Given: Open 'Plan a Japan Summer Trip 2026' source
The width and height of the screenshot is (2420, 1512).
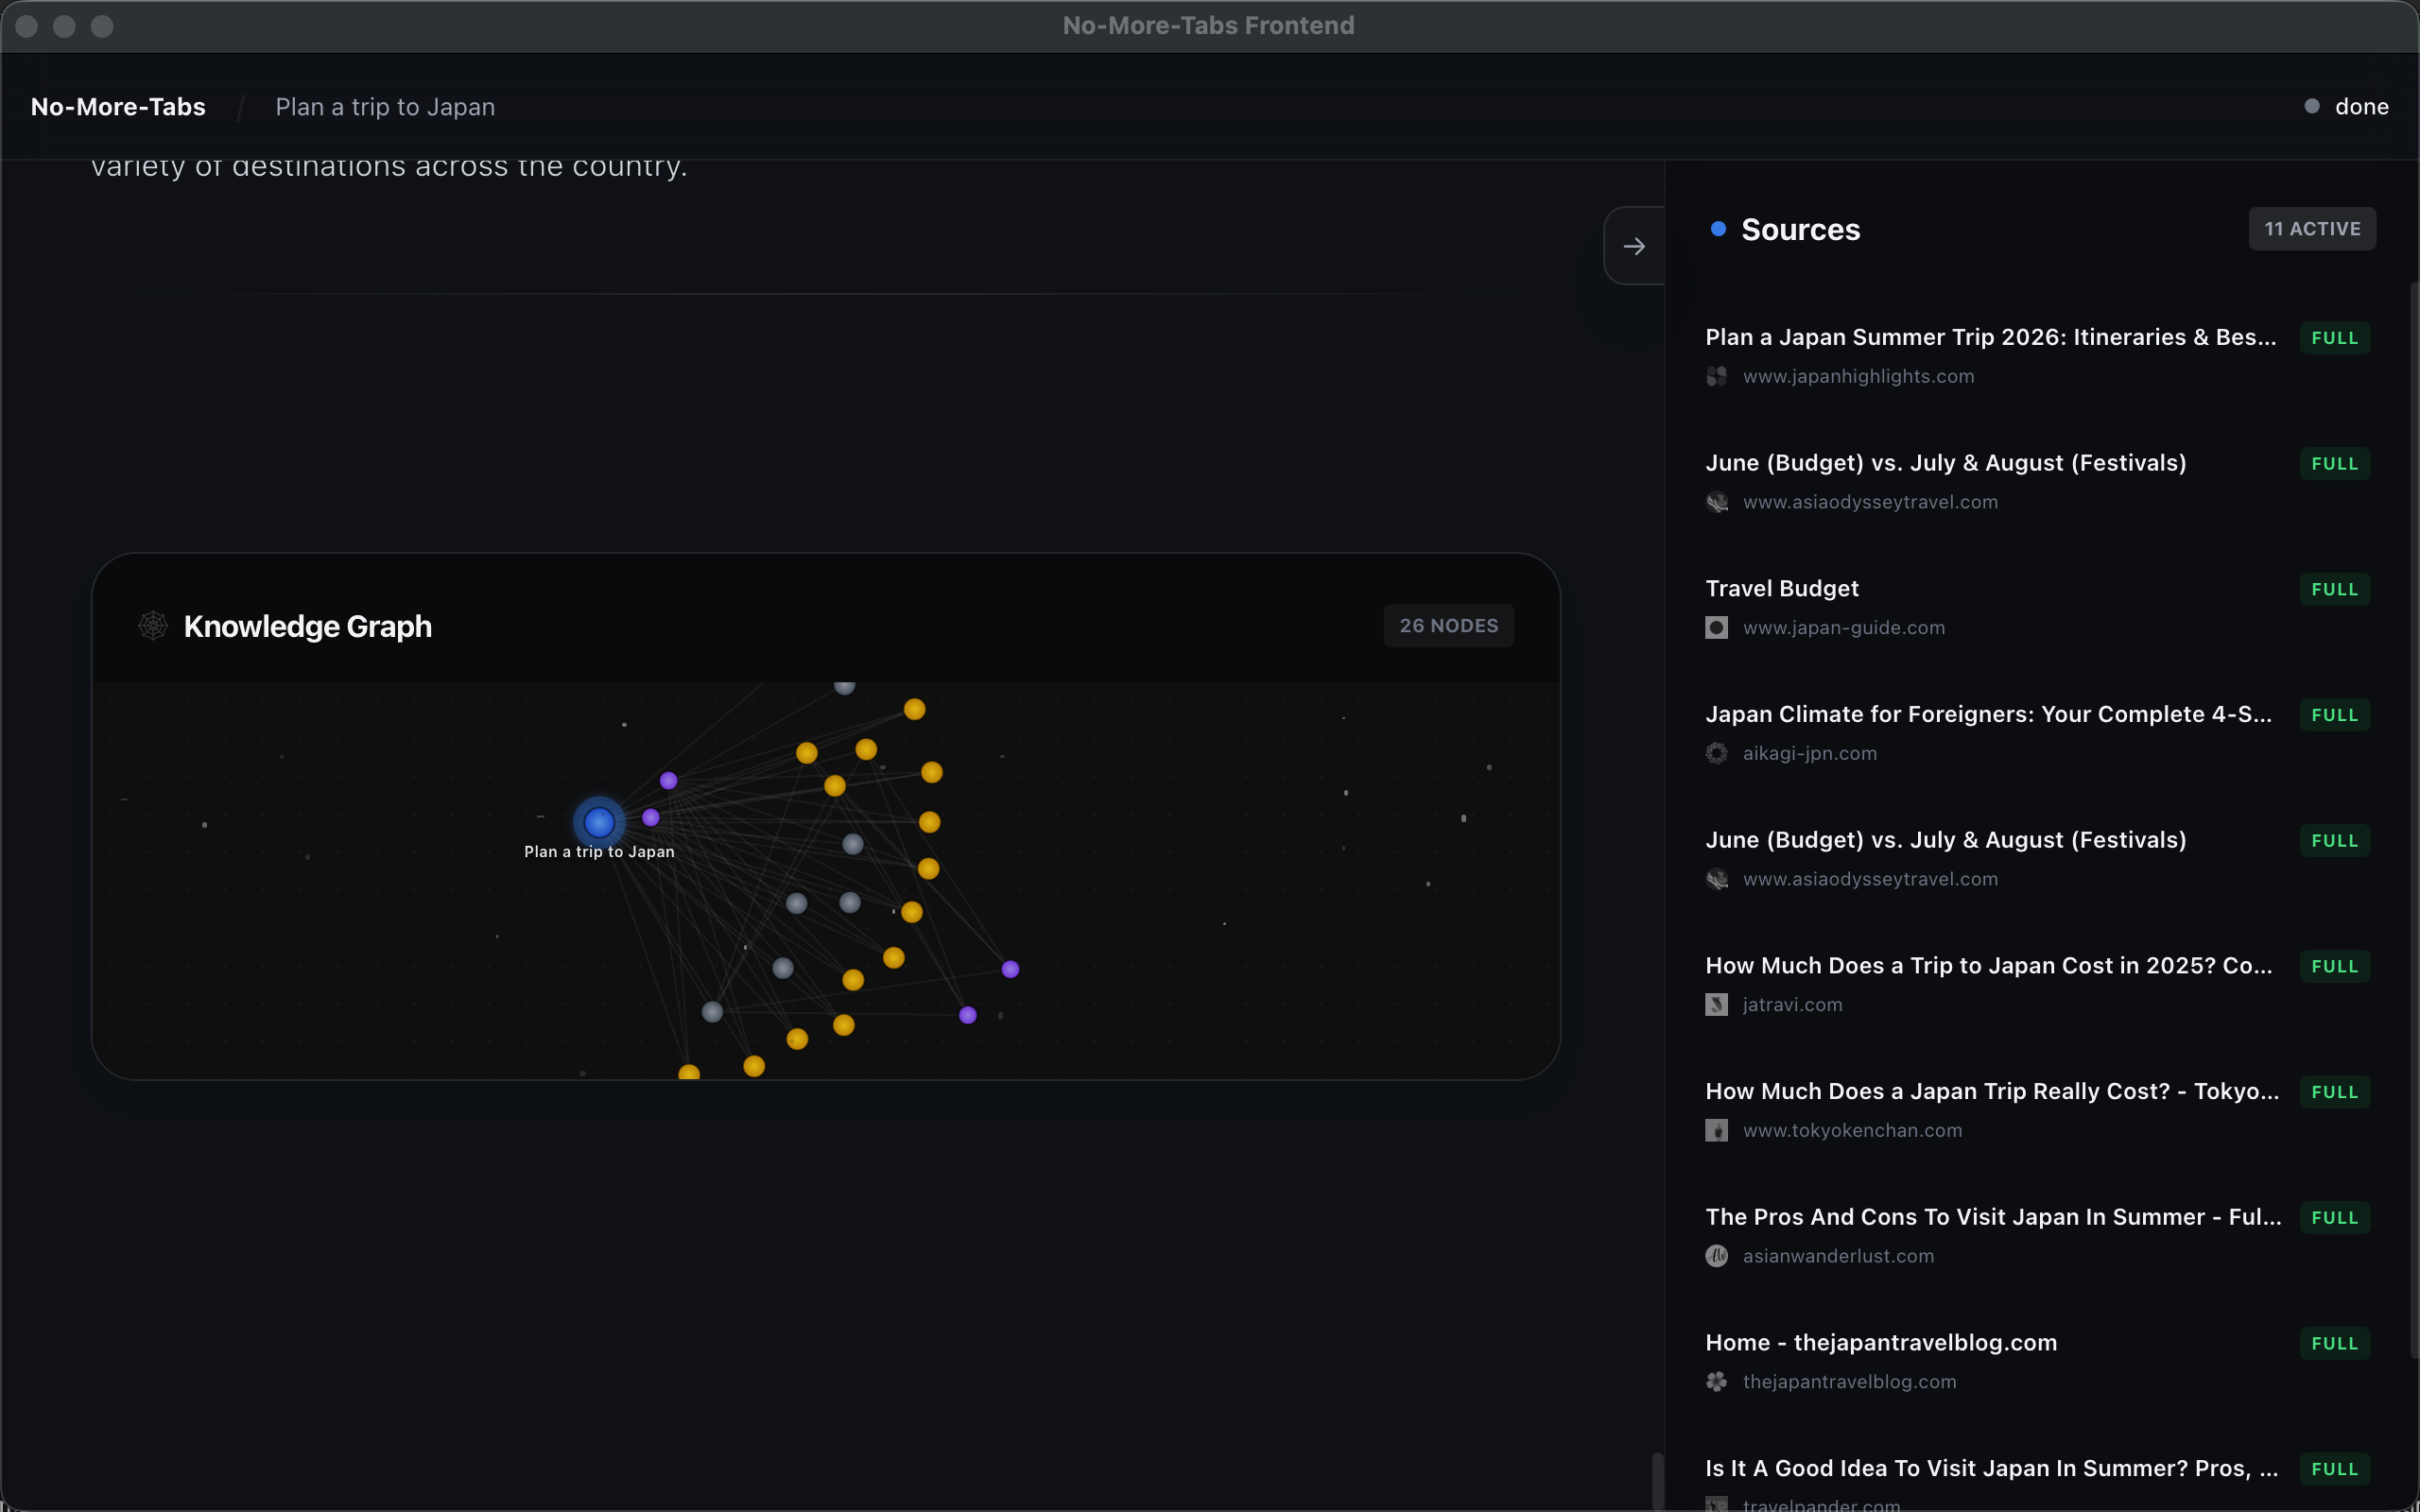Looking at the screenshot, I should tap(1990, 338).
